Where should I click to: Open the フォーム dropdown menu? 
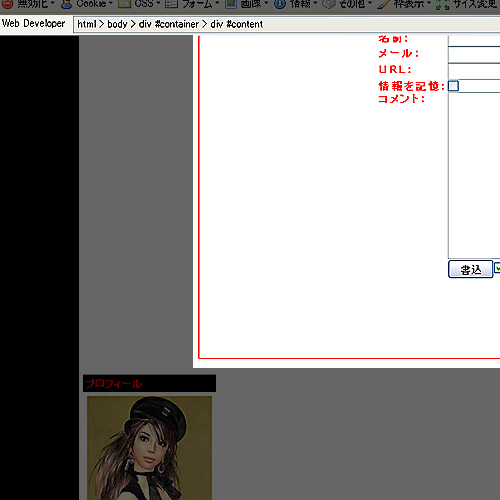197,4
